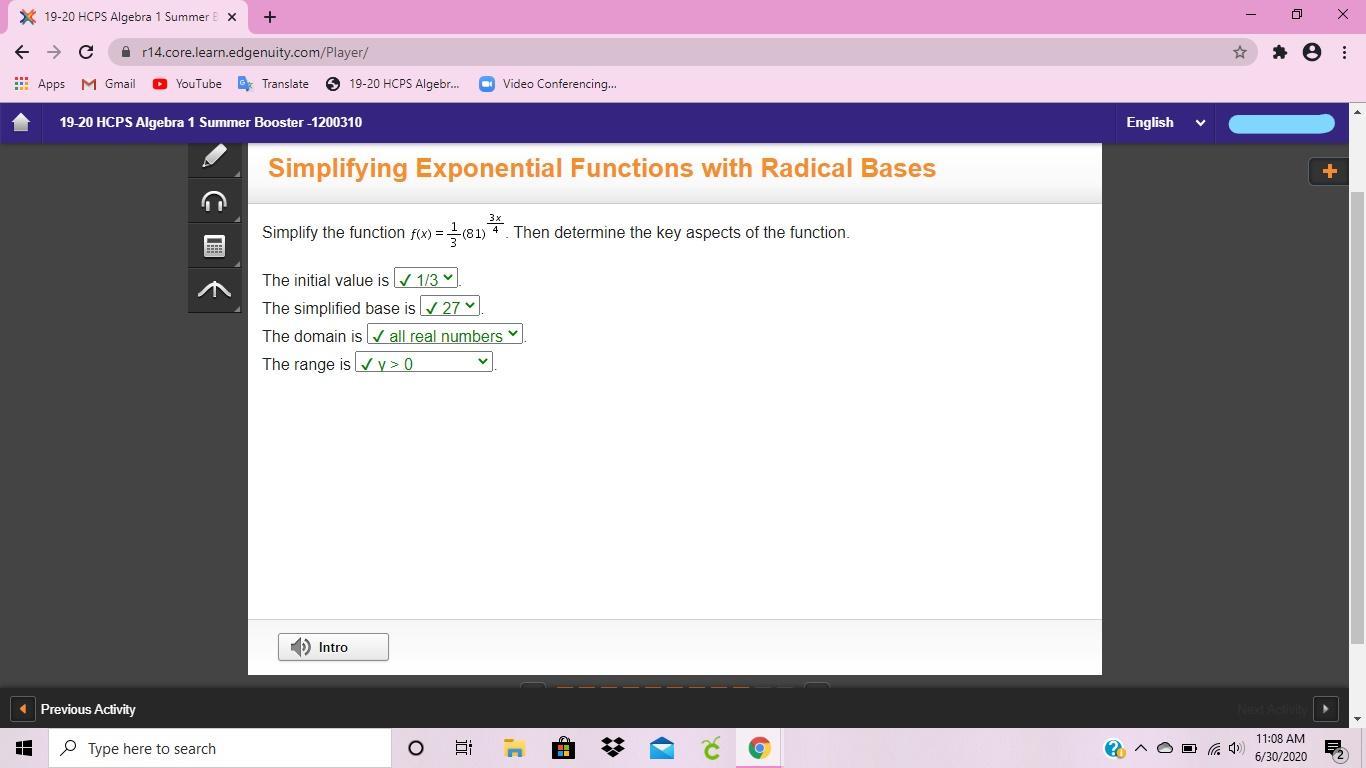This screenshot has width=1366, height=768.
Task: Play the Intro audio
Action: coord(333,647)
